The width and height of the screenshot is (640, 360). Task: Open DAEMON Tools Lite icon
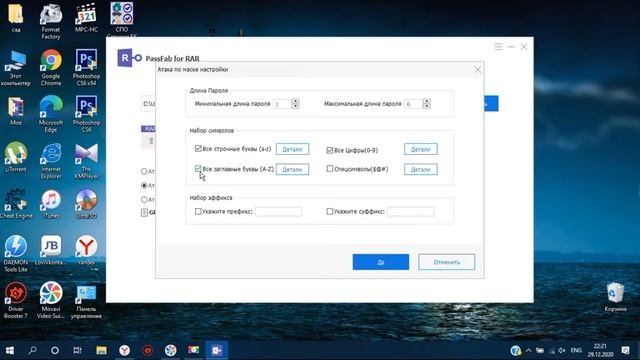click(x=16, y=253)
